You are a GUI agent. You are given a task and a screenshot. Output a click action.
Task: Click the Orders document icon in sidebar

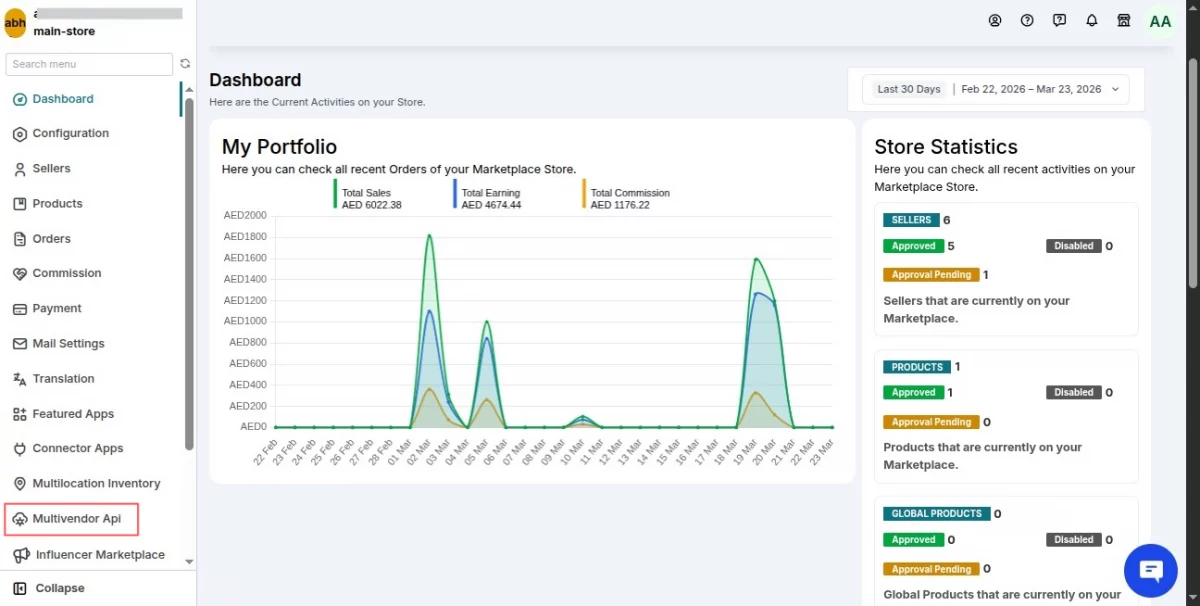tap(20, 239)
